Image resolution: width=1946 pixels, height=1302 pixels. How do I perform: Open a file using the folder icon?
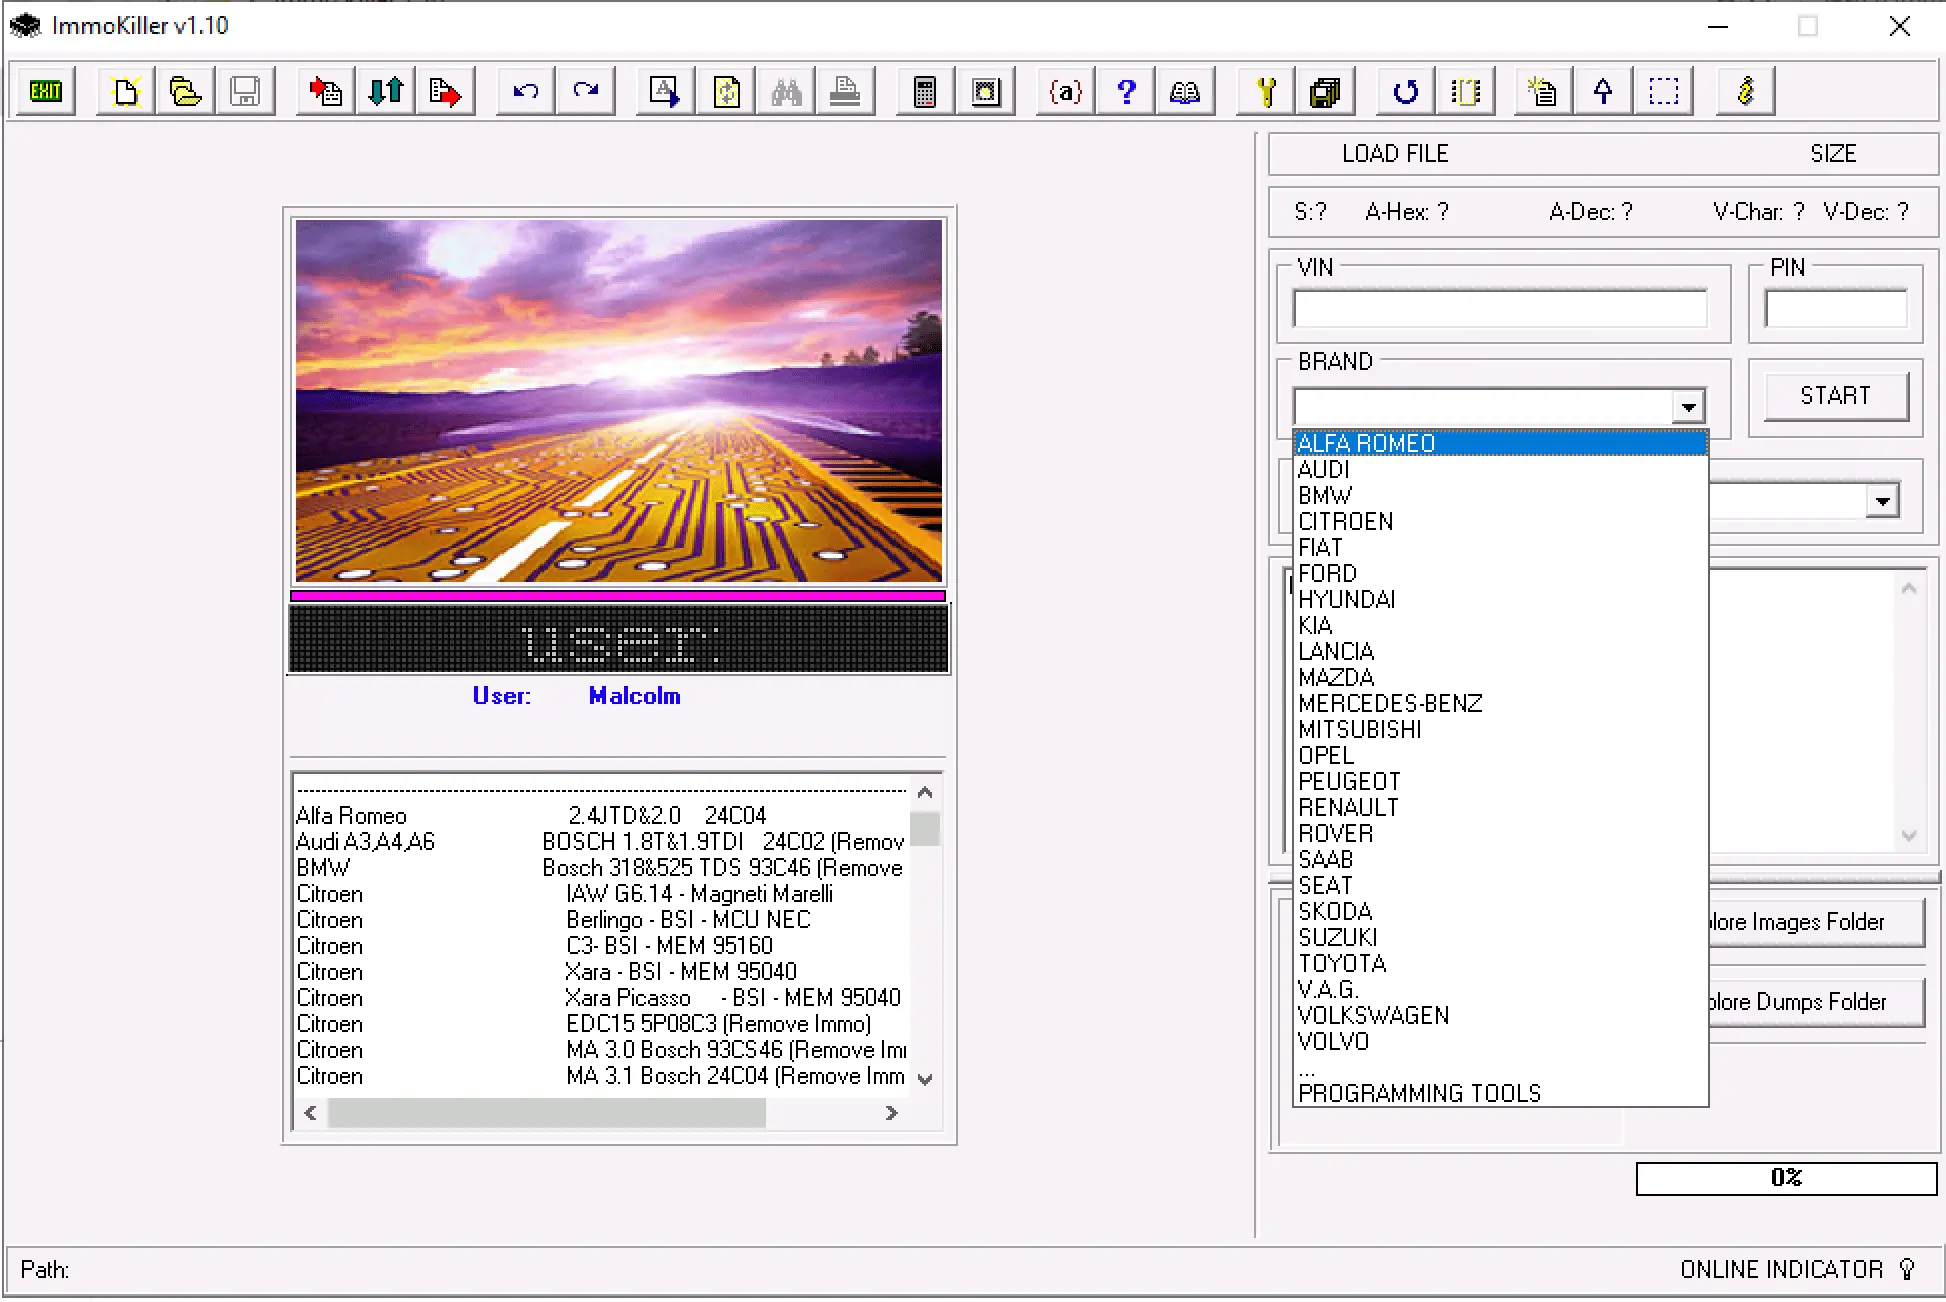click(x=185, y=92)
